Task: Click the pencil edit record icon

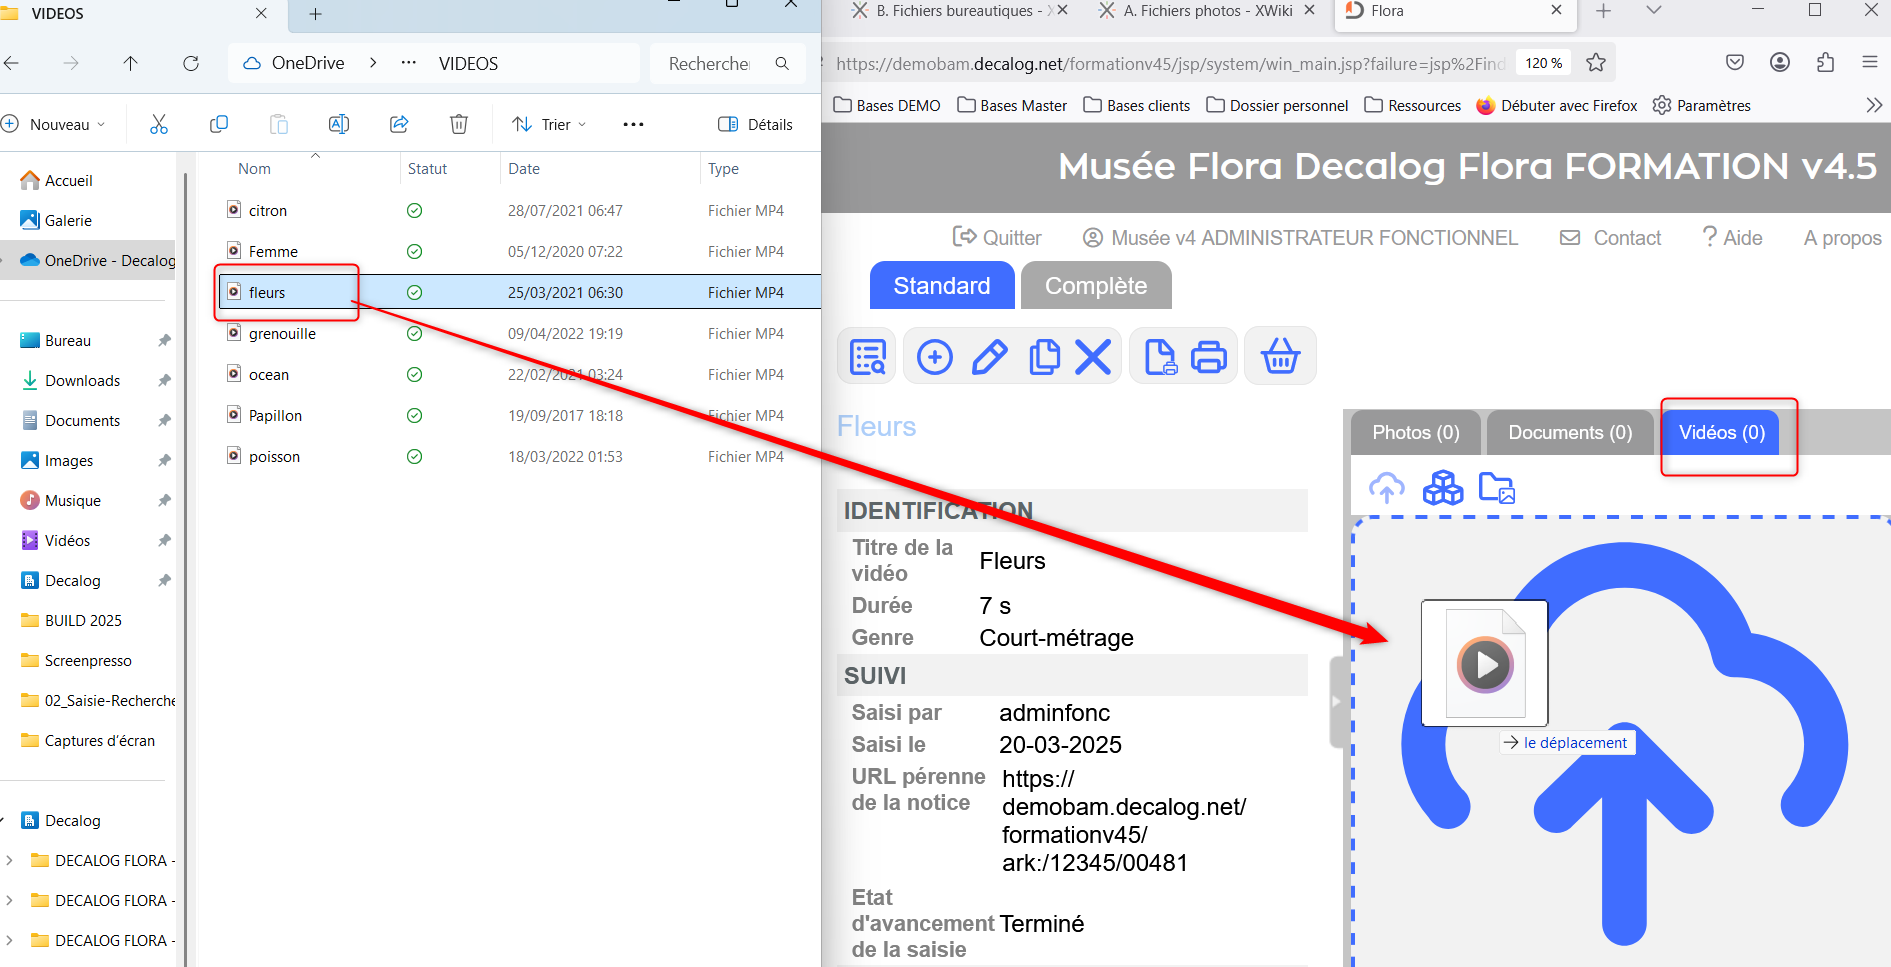Action: (x=989, y=357)
